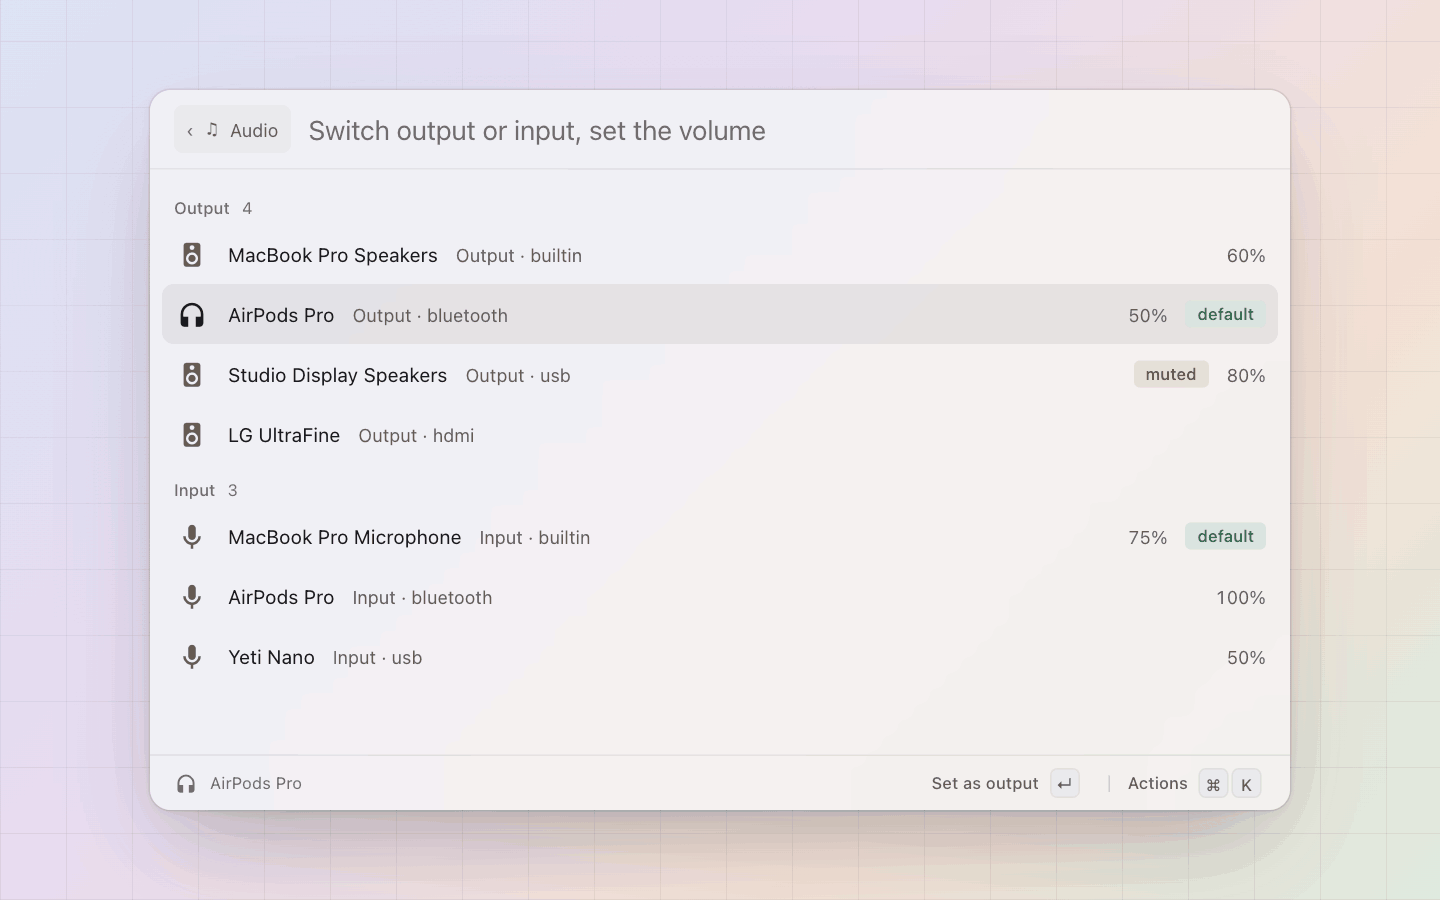This screenshot has width=1440, height=900.
Task: Select Studio Display Speakers output
Action: [720, 375]
